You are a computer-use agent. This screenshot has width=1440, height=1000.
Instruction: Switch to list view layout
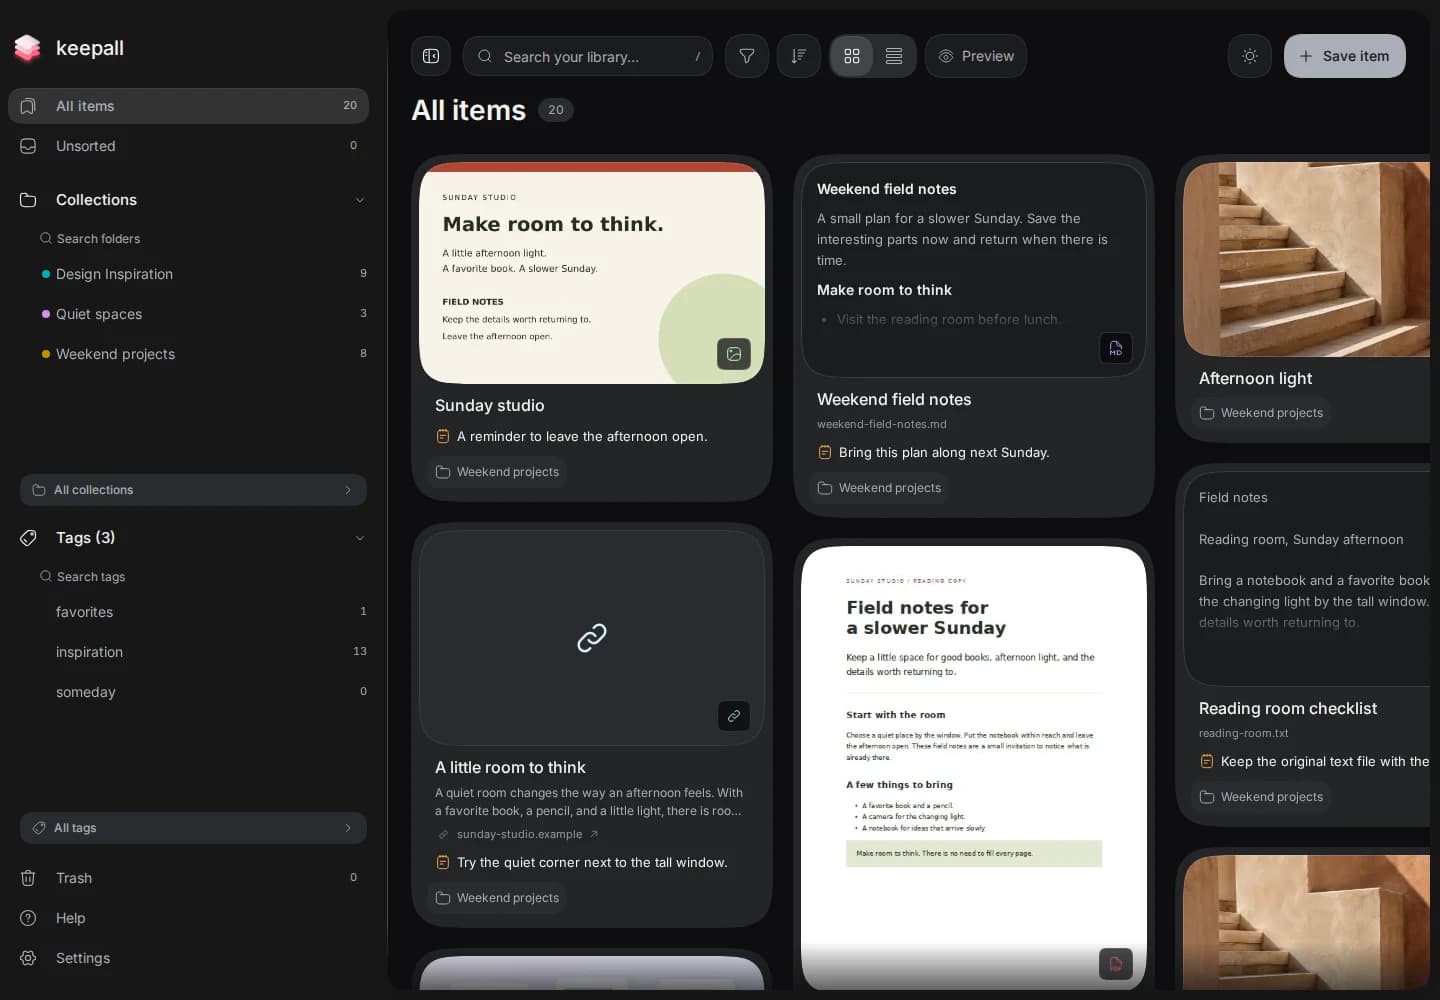894,56
